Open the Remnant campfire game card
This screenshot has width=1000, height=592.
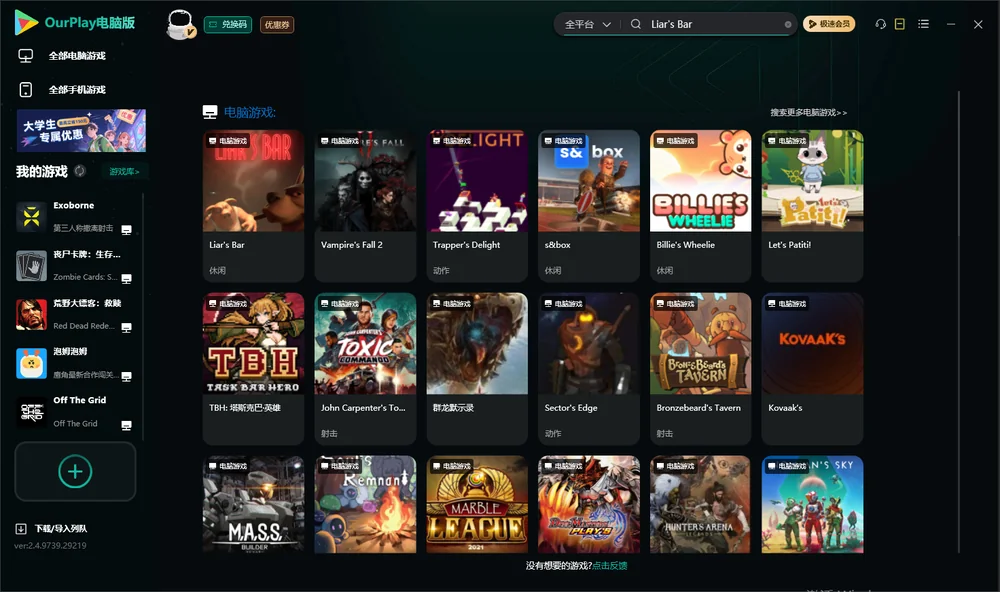(365, 504)
